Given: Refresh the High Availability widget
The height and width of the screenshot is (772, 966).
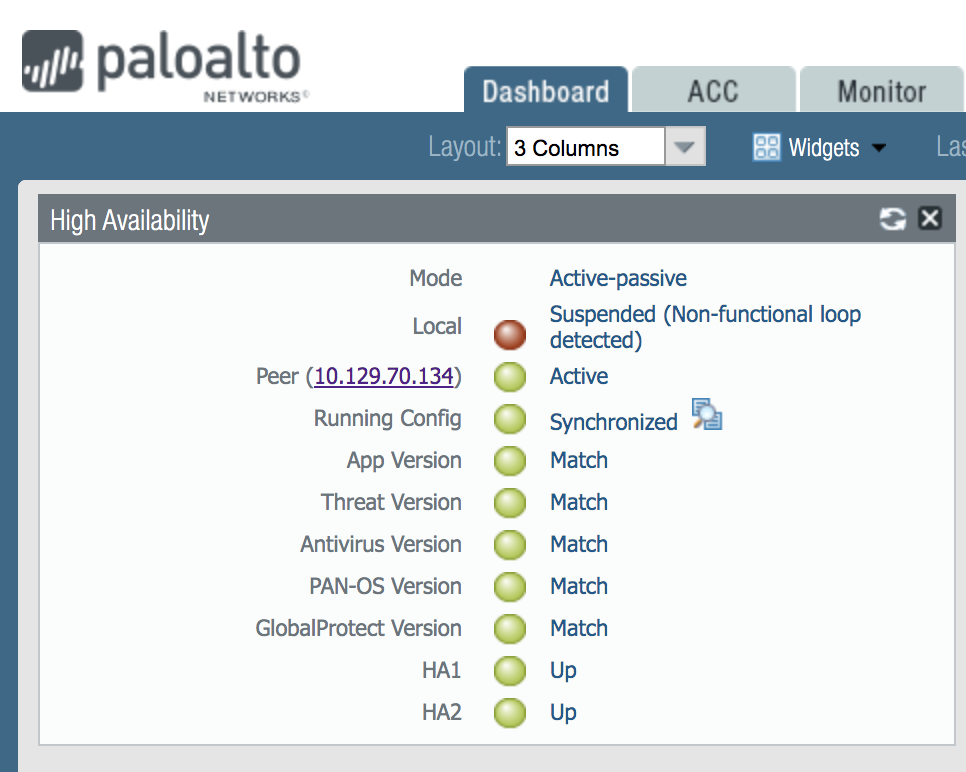Looking at the screenshot, I should coord(892,219).
